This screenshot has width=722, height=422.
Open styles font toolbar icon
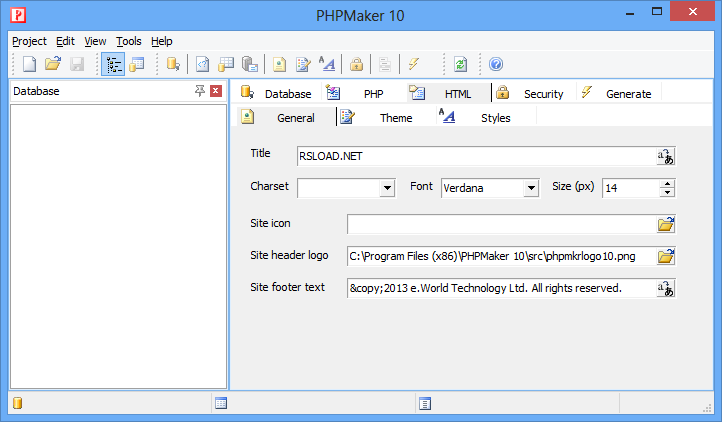(327, 64)
